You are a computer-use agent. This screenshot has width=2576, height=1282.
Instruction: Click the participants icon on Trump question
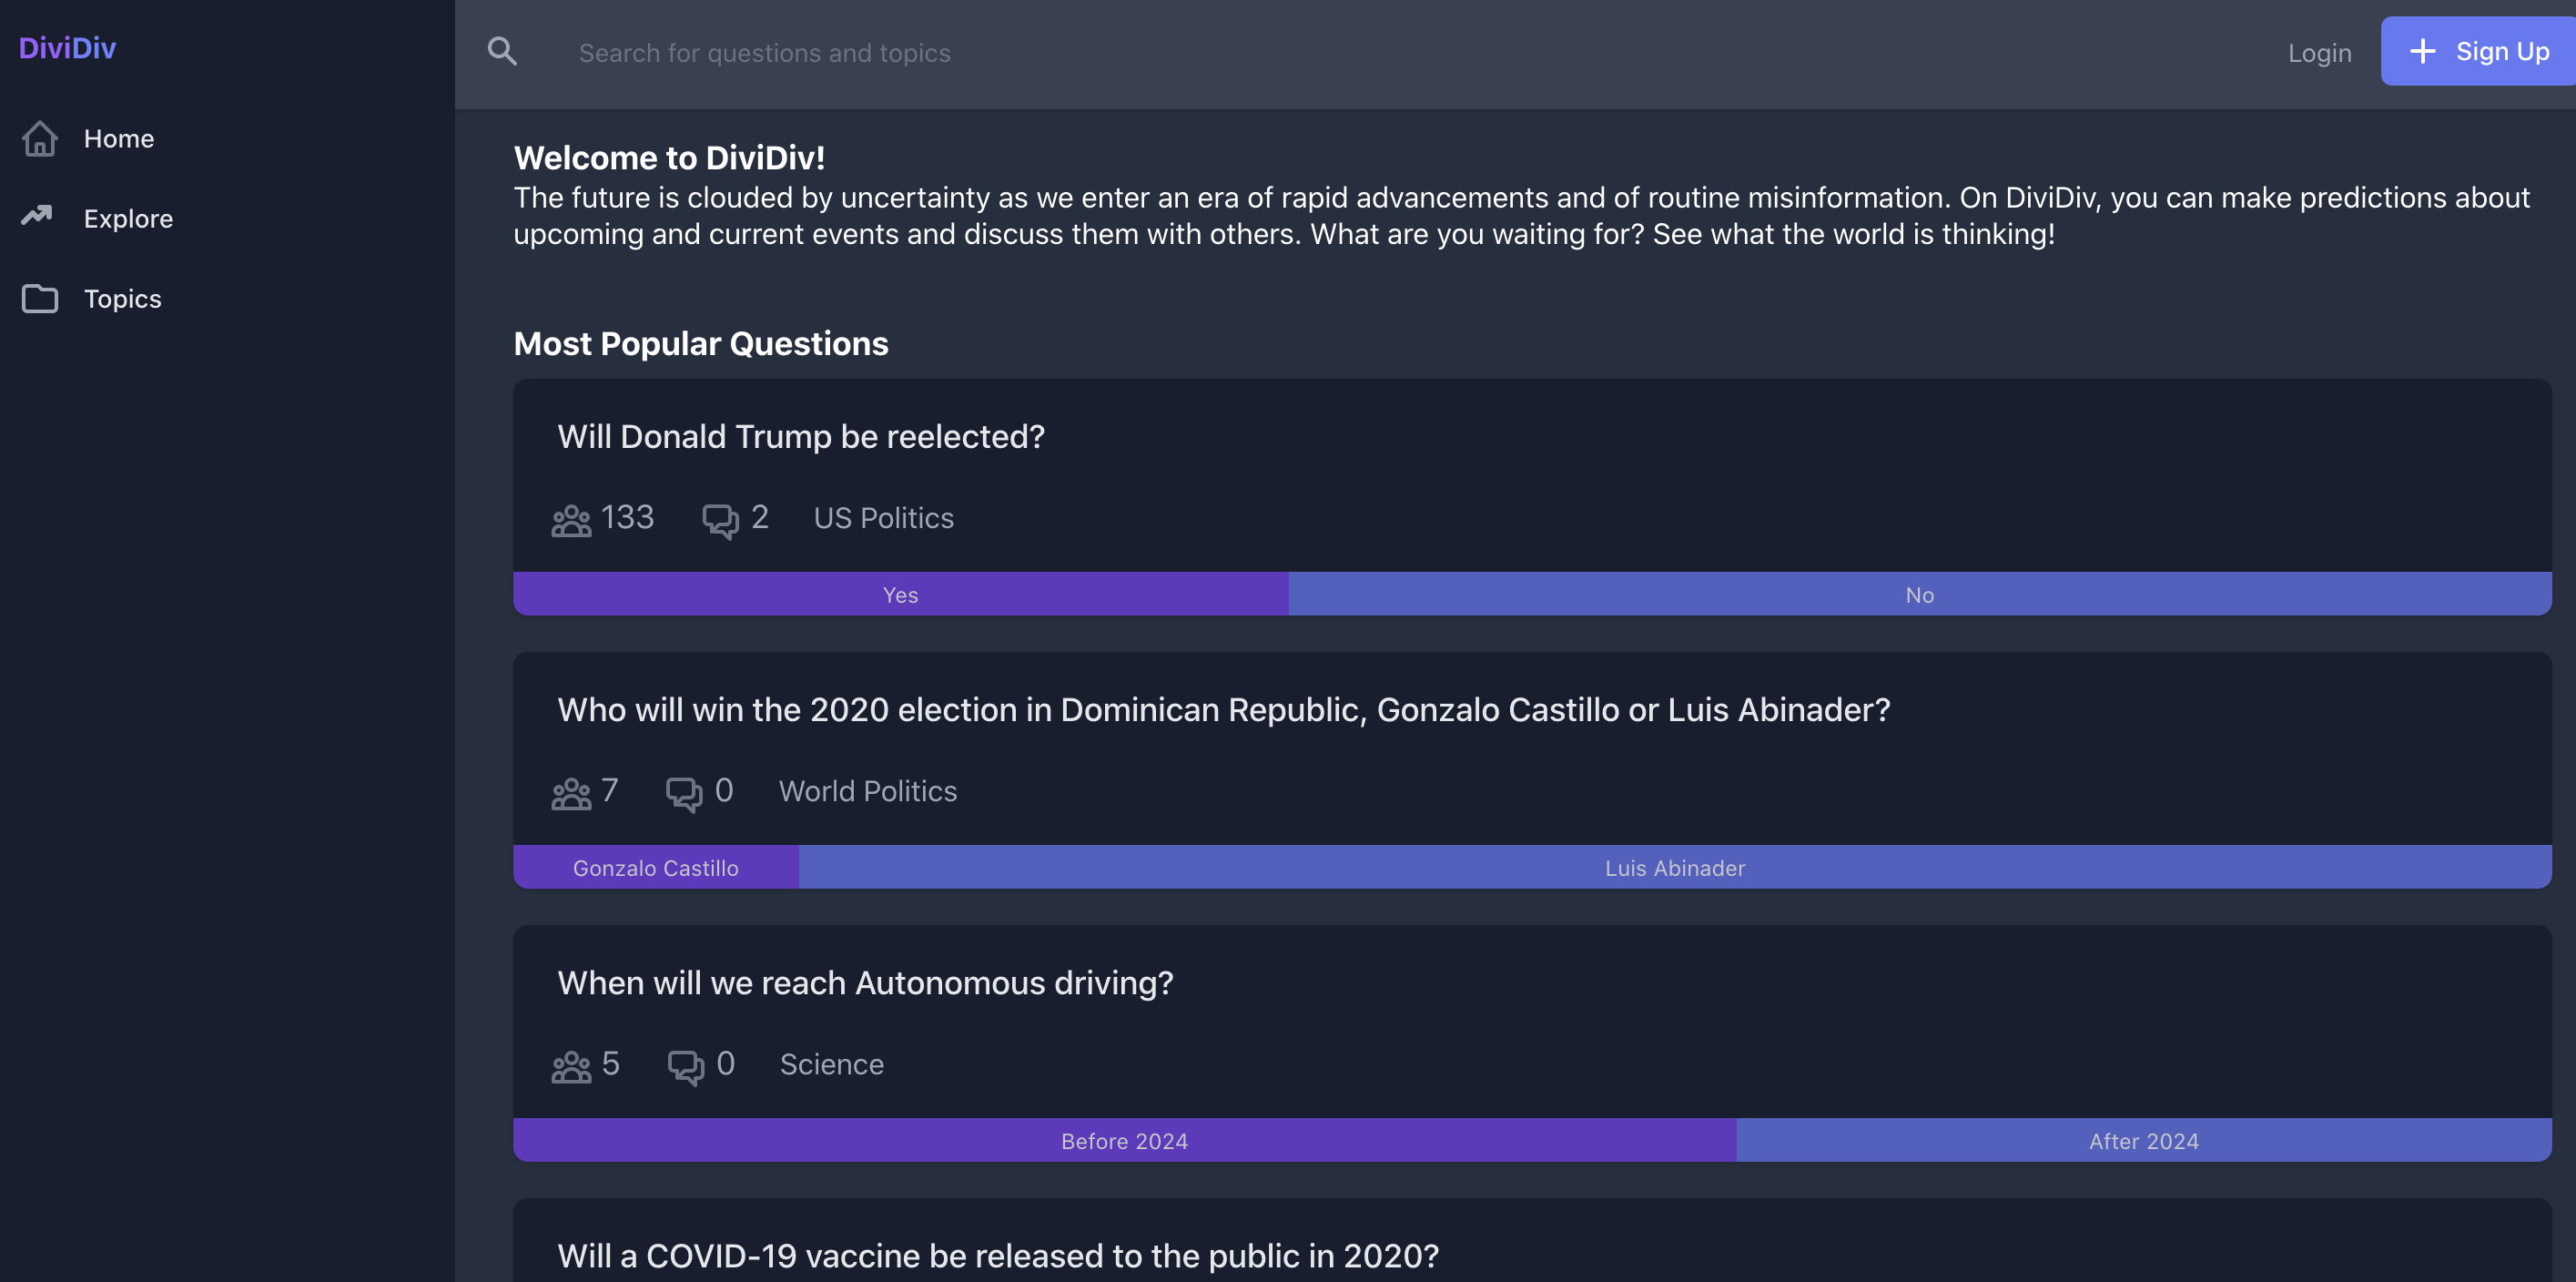571,520
